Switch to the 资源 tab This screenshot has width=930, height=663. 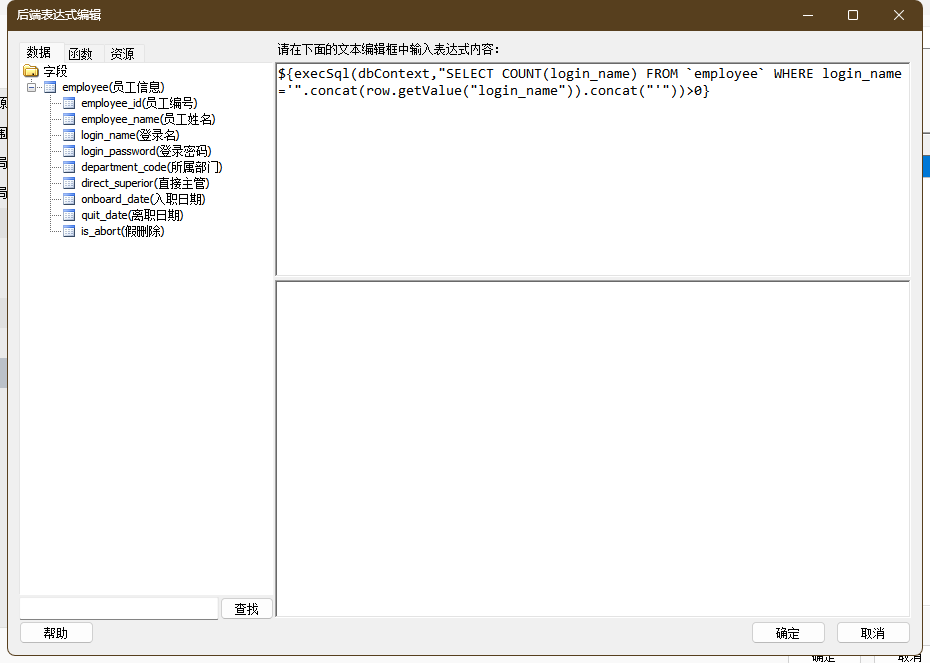(122, 54)
